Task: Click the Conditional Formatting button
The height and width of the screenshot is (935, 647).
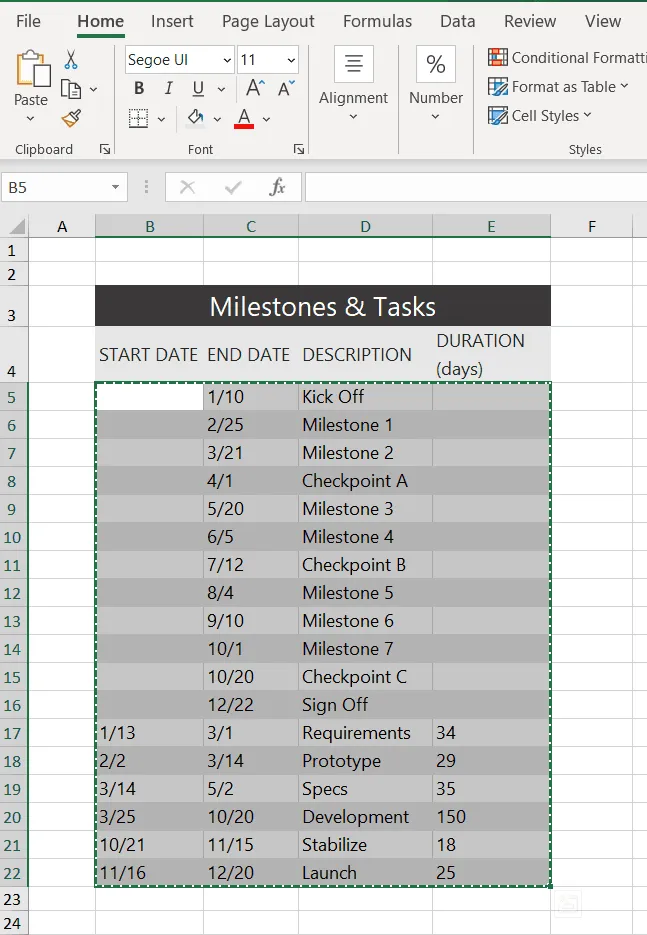Action: [566, 58]
